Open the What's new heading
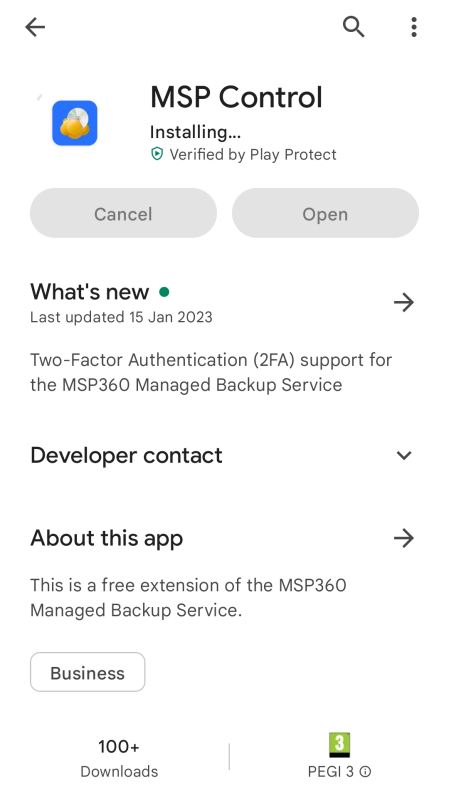 click(90, 292)
